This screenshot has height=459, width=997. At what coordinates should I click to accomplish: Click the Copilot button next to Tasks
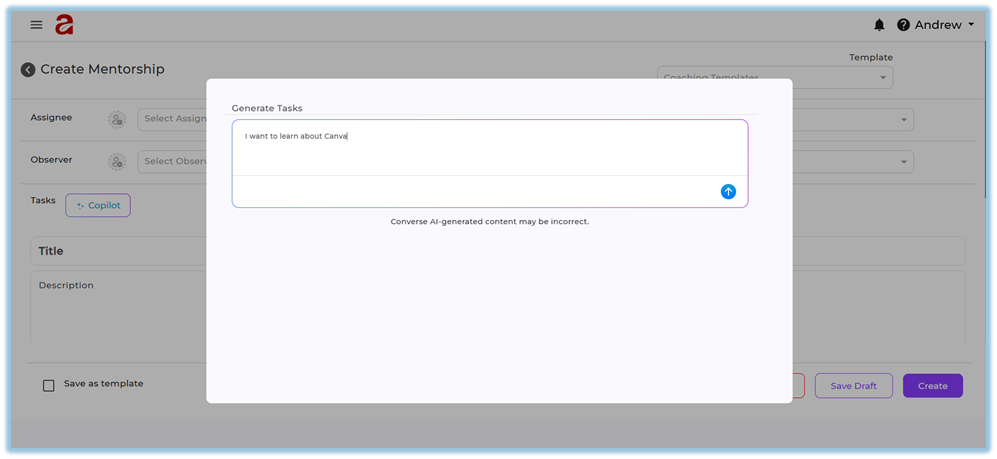coord(98,205)
